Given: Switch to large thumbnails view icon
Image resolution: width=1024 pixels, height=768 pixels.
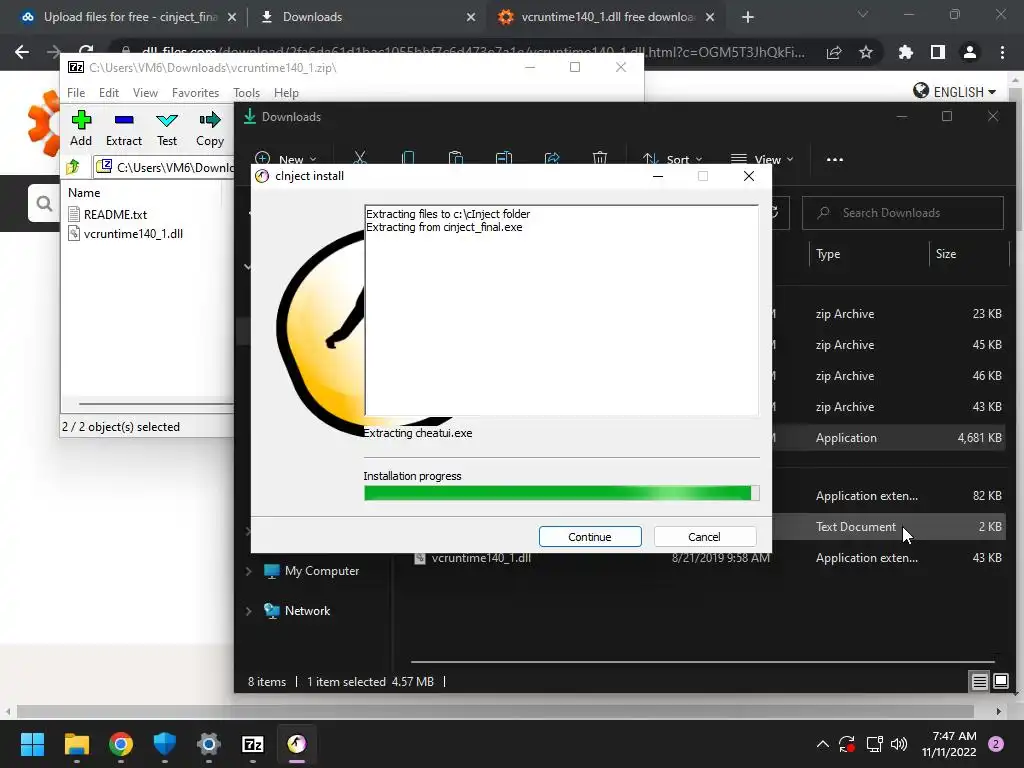Looking at the screenshot, I should (1001, 682).
